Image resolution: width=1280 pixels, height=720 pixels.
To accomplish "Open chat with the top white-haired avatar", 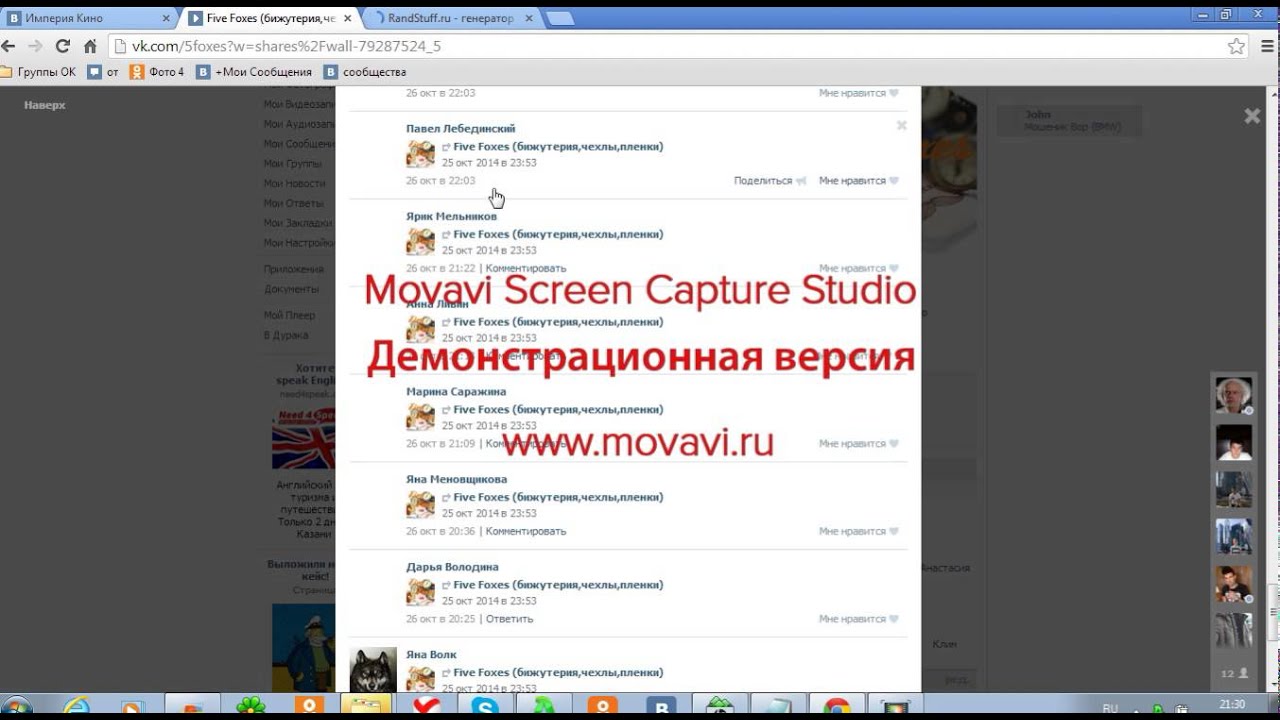I will click(1234, 395).
